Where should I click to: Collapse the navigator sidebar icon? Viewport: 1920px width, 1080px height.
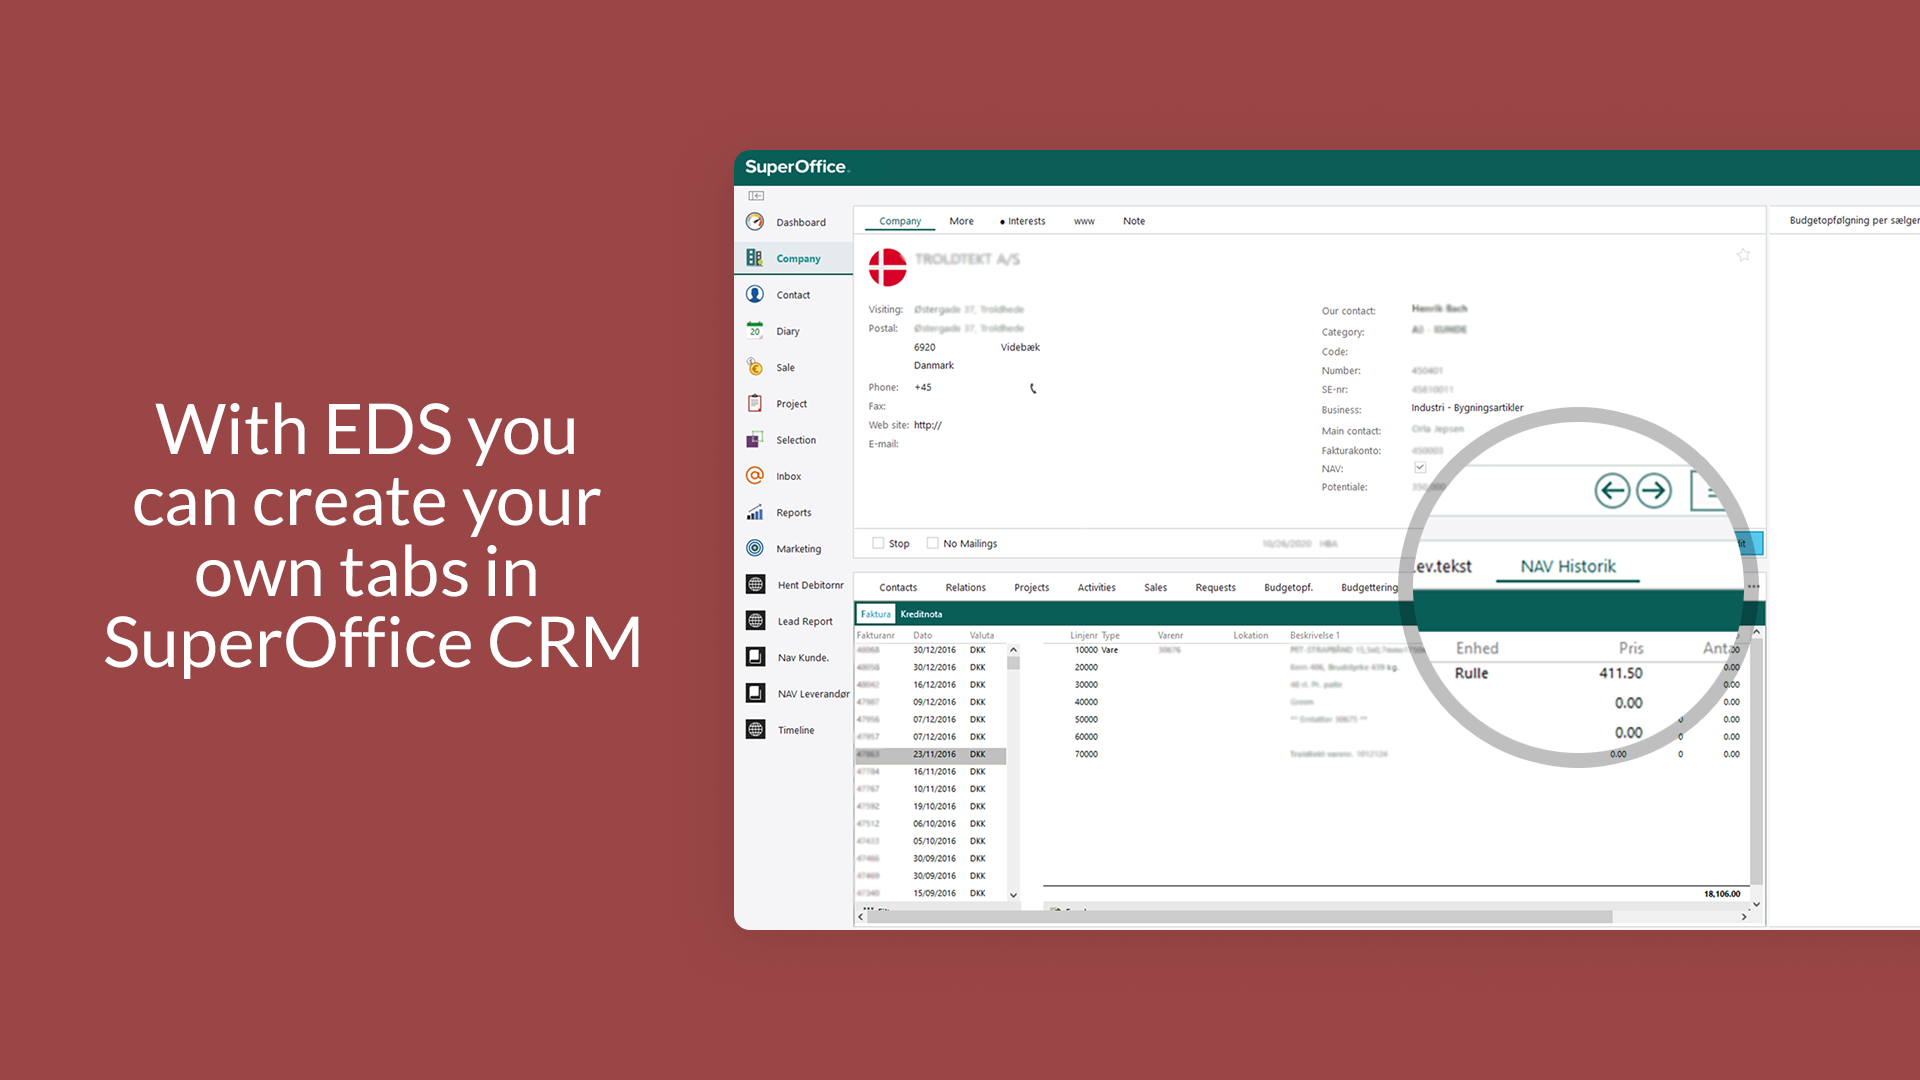(x=756, y=195)
